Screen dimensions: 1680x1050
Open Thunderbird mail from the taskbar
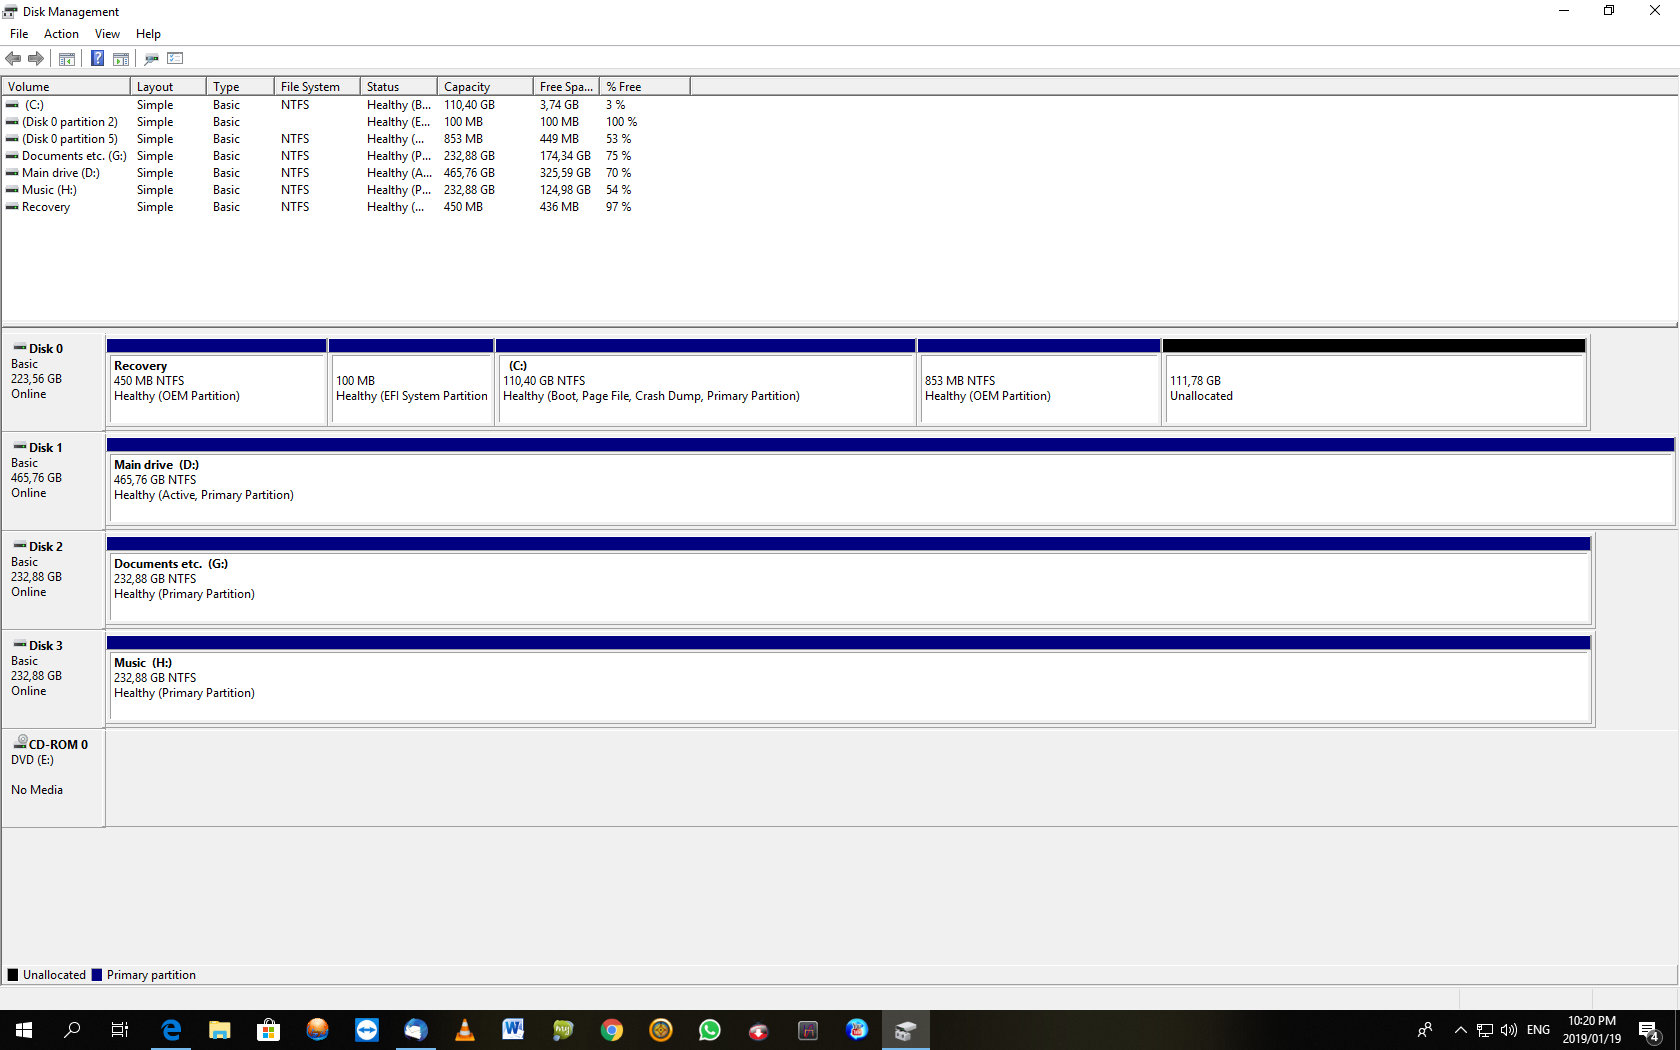[416, 1030]
